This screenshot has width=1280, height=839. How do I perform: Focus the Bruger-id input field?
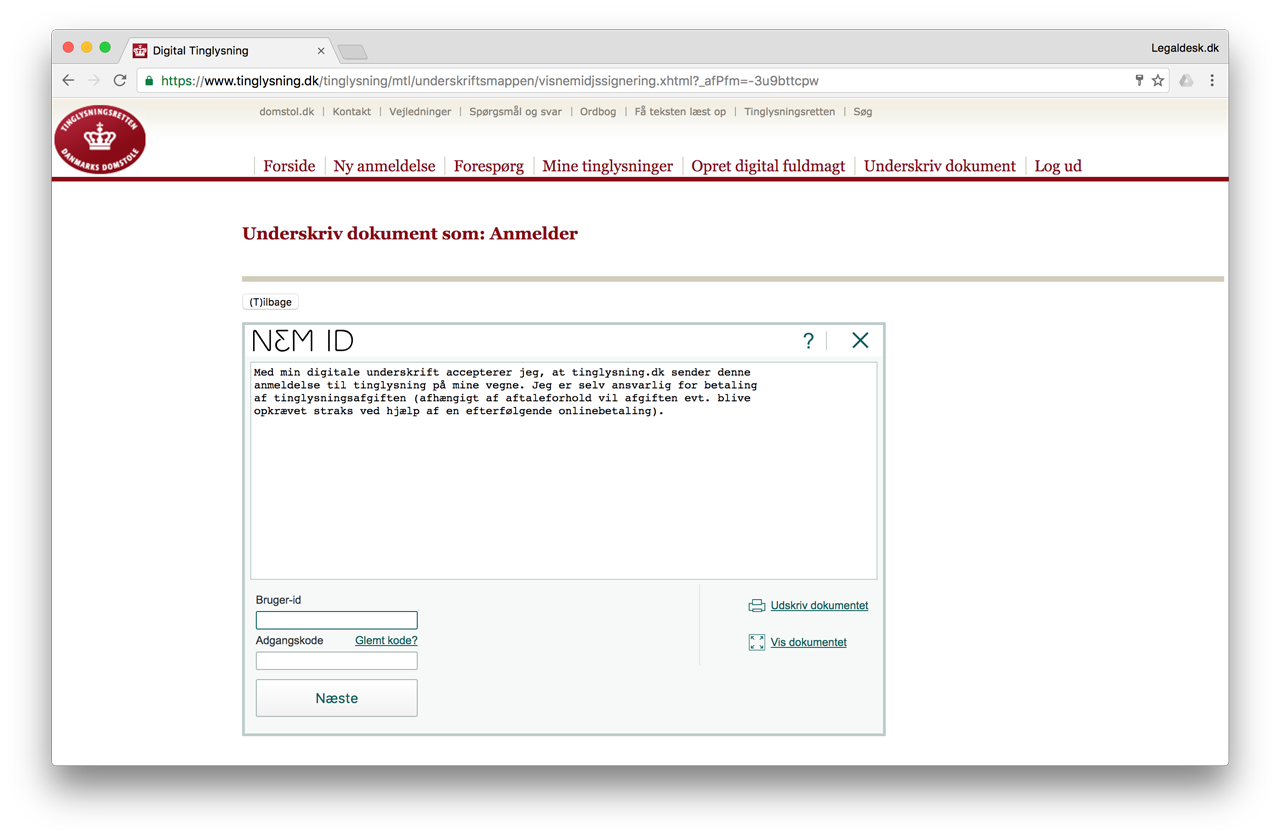(336, 620)
